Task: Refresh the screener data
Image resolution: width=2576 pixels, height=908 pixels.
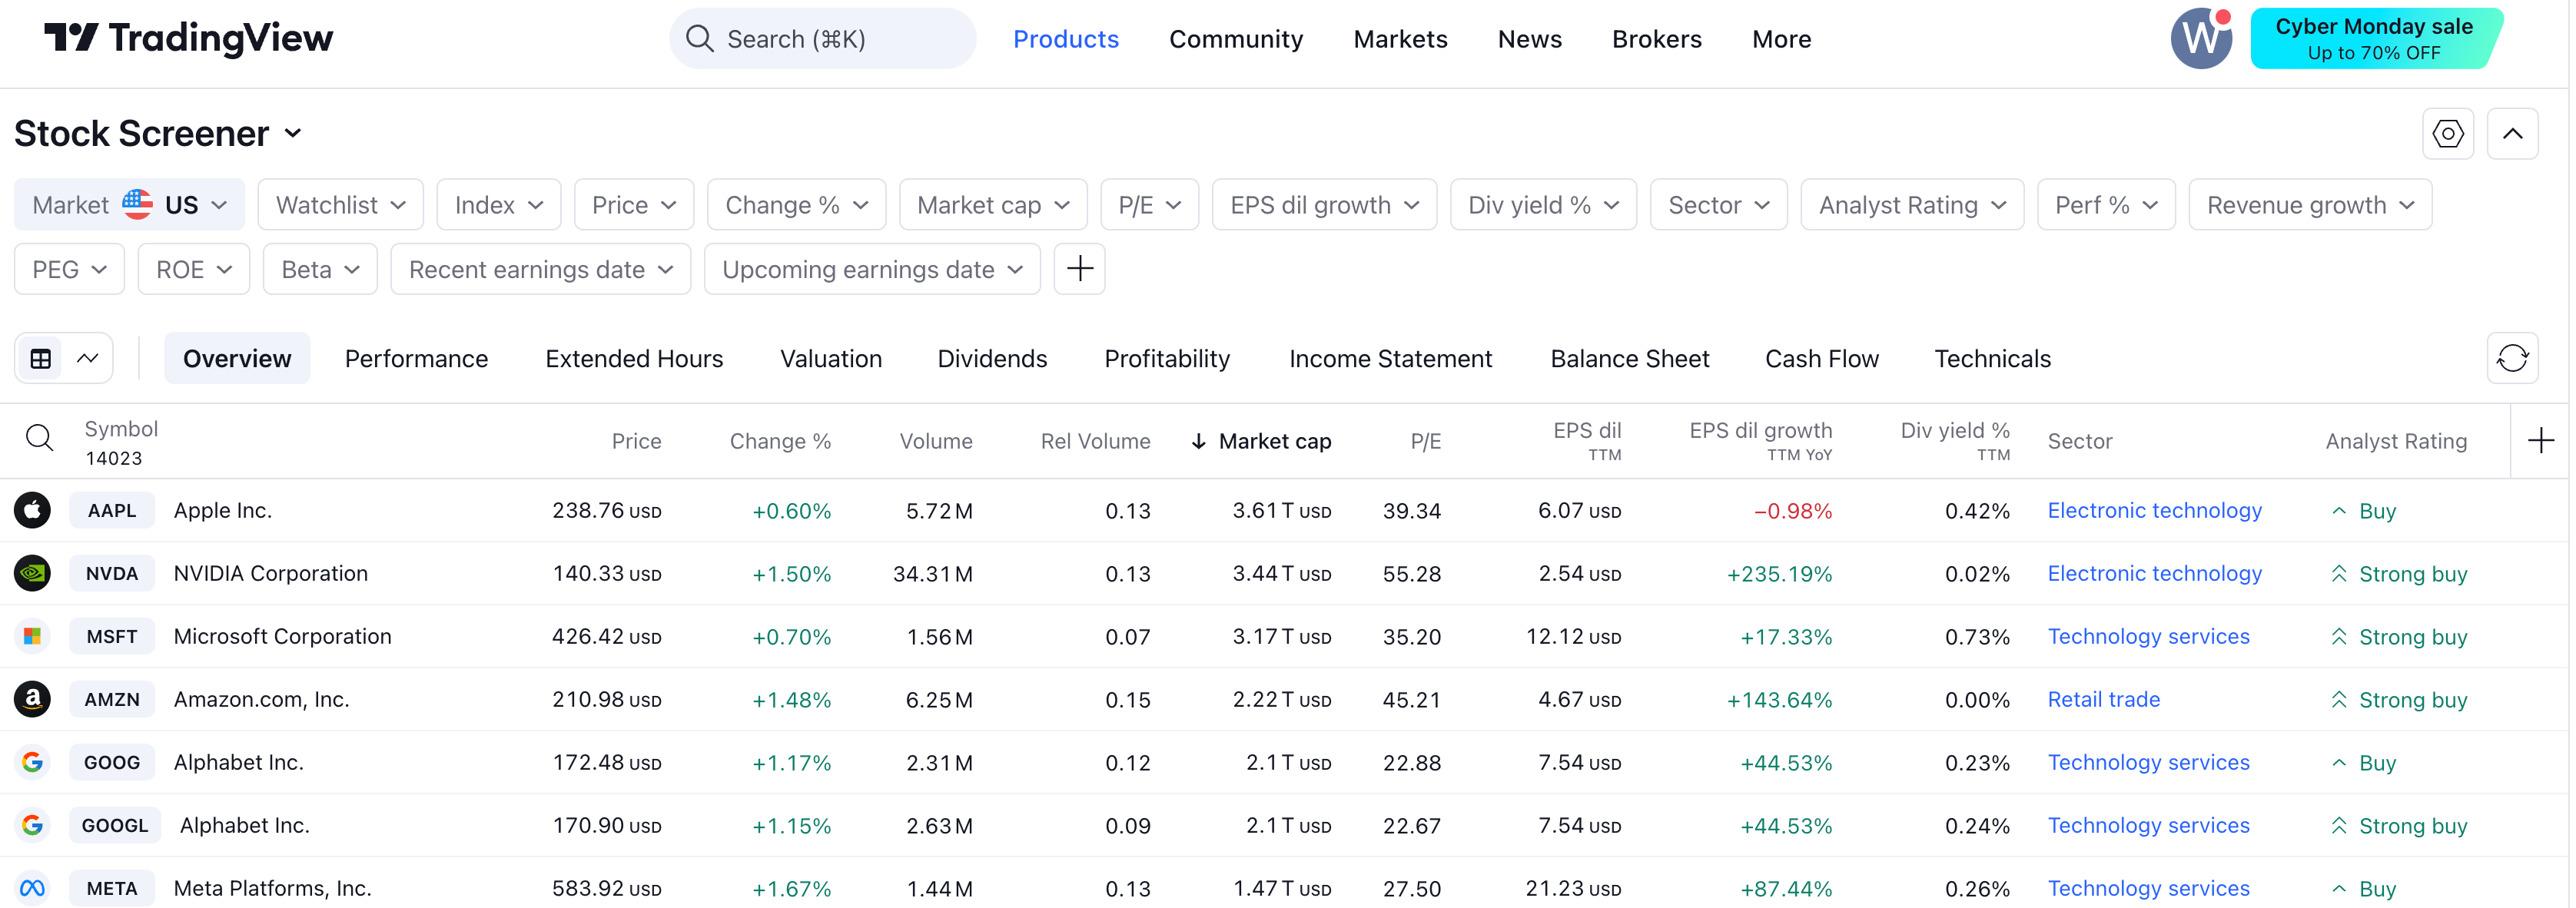Action: click(x=2512, y=358)
